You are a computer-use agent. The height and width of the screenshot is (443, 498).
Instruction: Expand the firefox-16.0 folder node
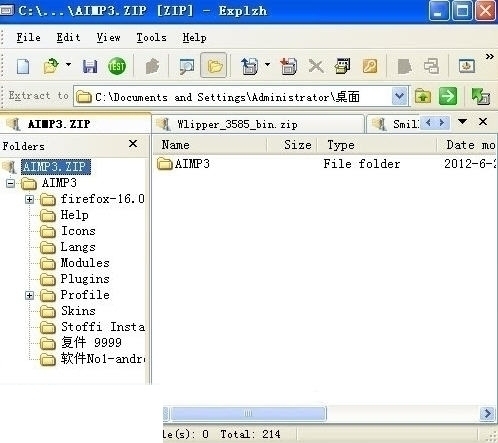click(30, 199)
